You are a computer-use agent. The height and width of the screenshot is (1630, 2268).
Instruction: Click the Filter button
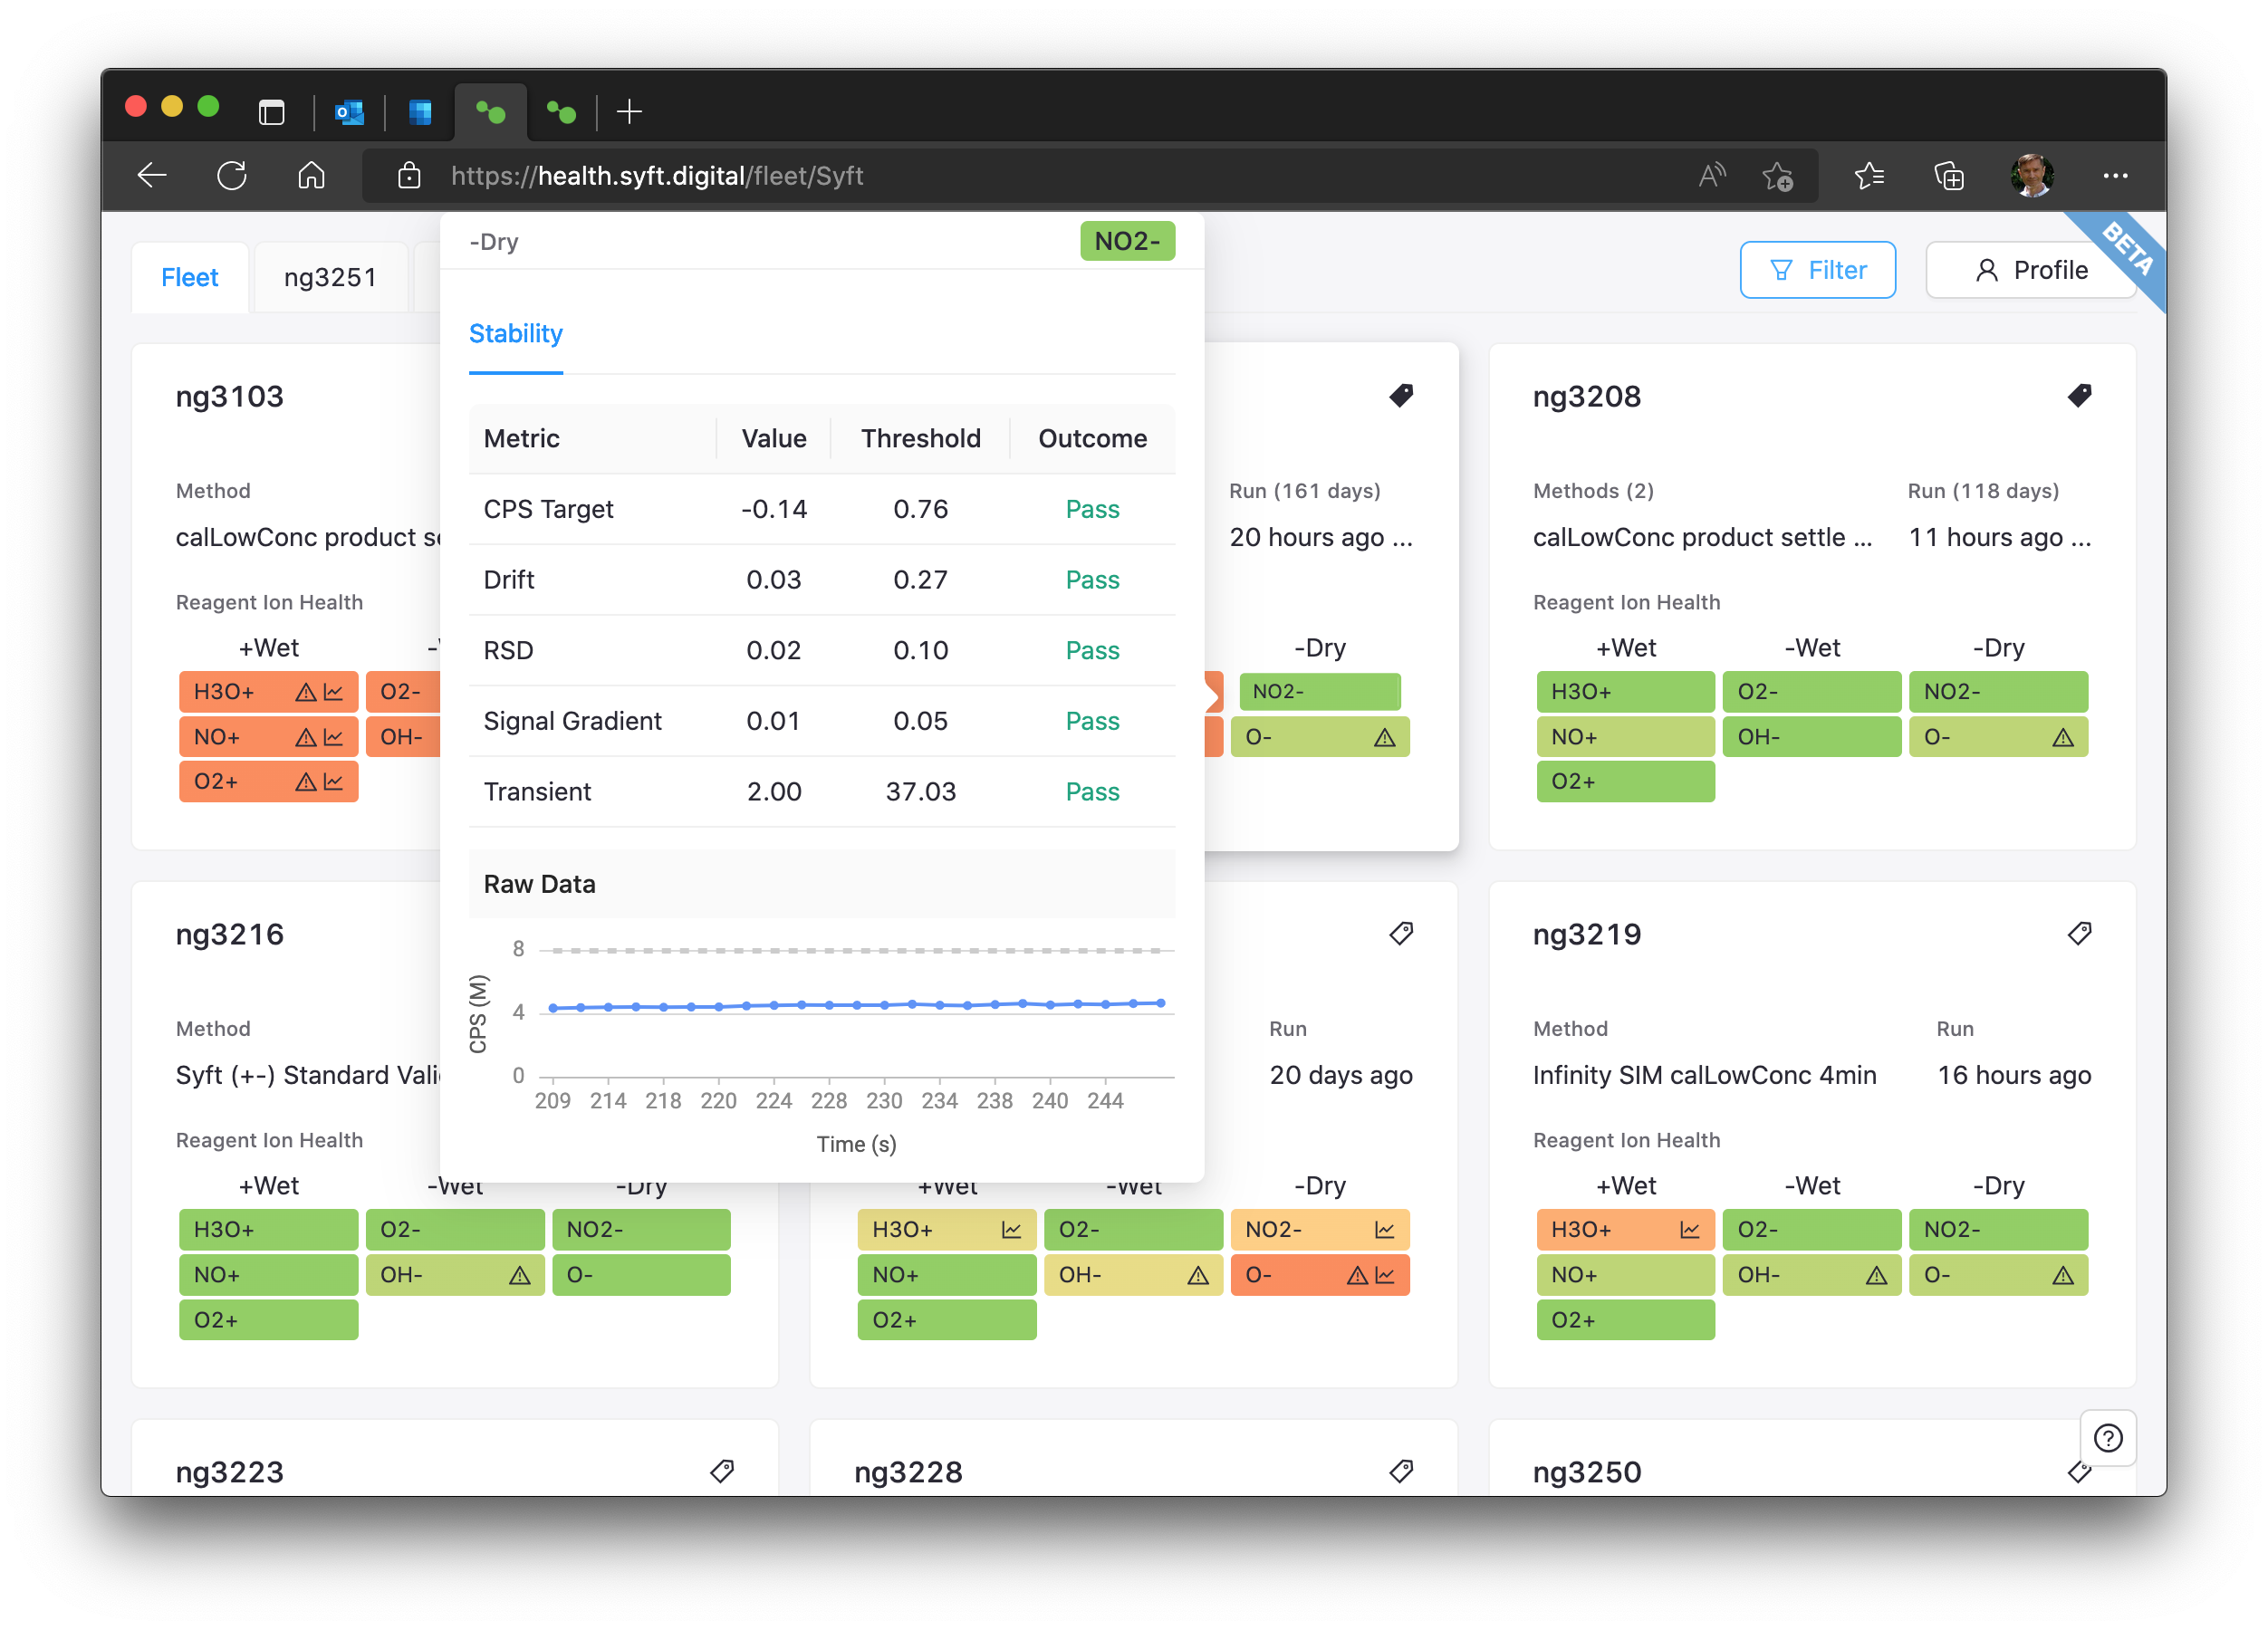click(1817, 270)
